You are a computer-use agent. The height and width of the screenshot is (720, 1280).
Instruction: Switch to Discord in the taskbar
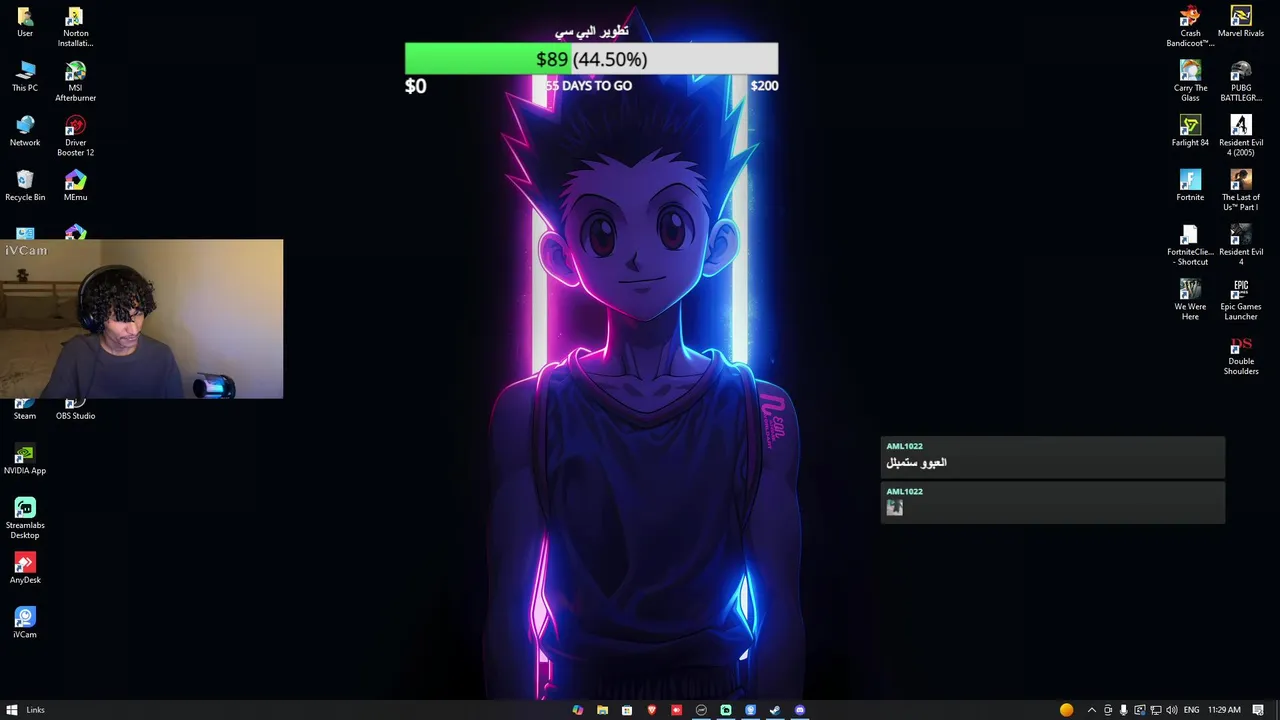point(800,710)
